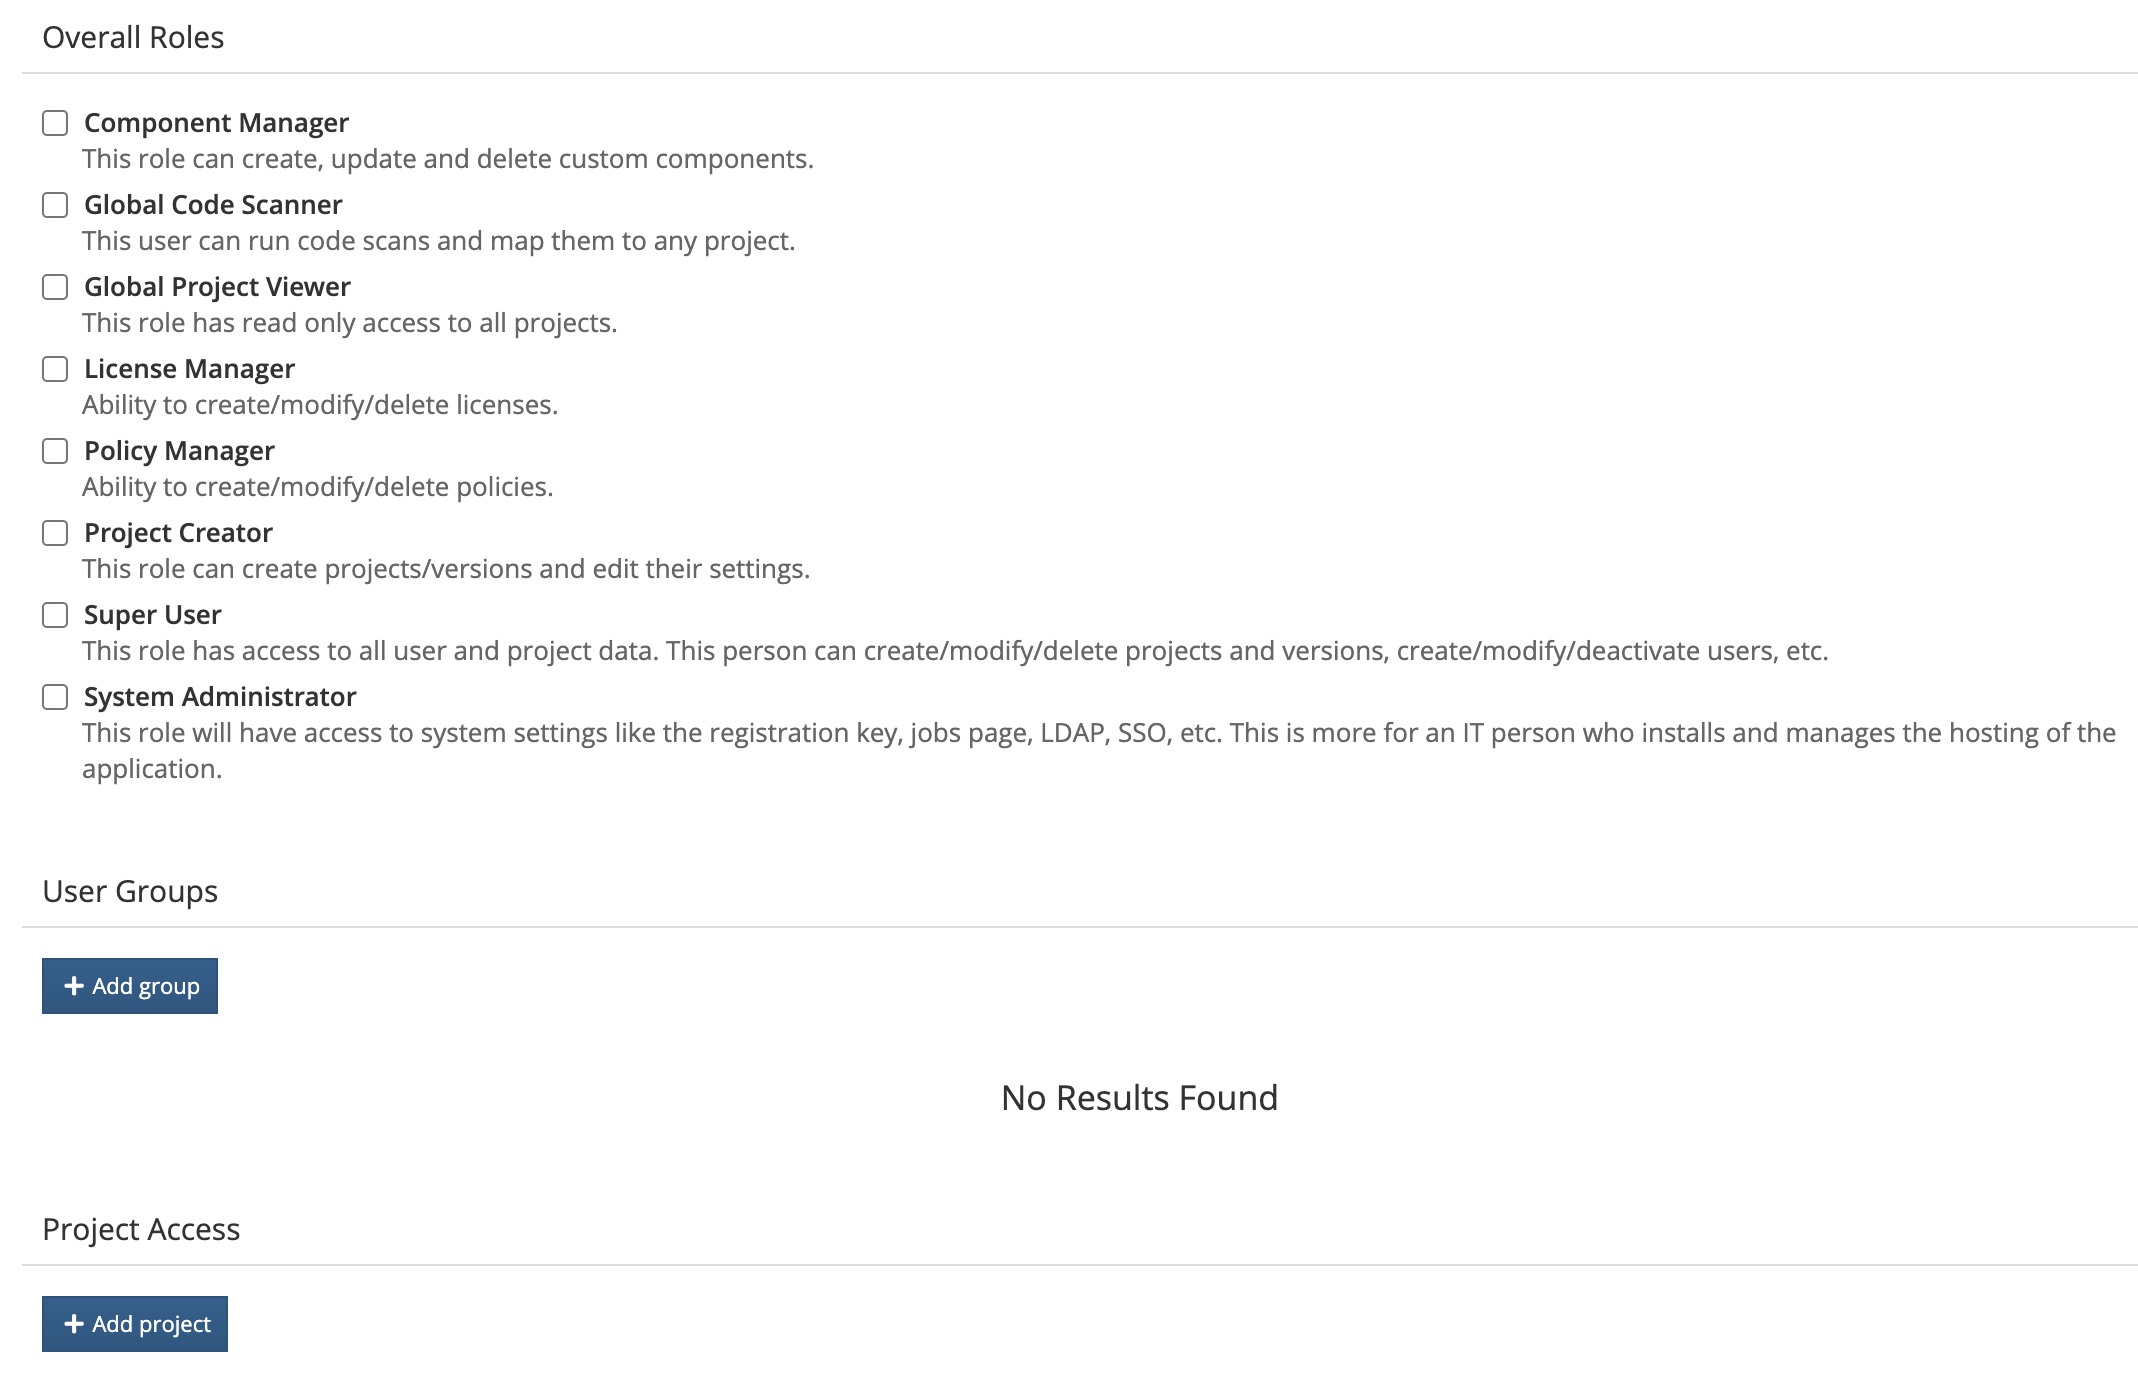Check the Global Code Scanner role
Screen dimensions: 2138x1374
point(56,206)
